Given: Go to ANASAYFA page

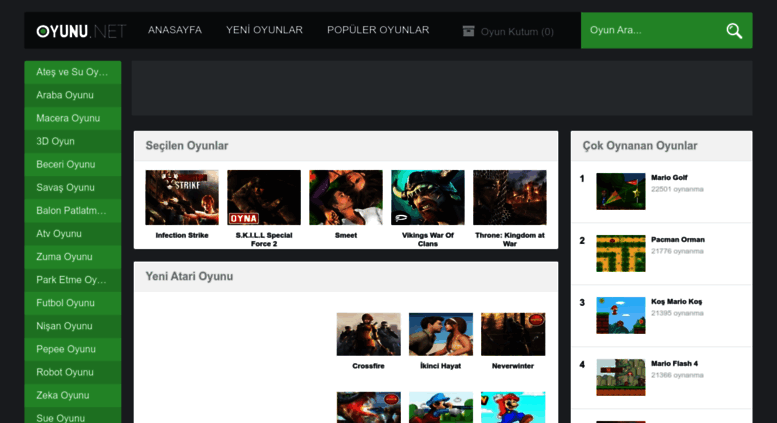Looking at the screenshot, I should [175, 30].
